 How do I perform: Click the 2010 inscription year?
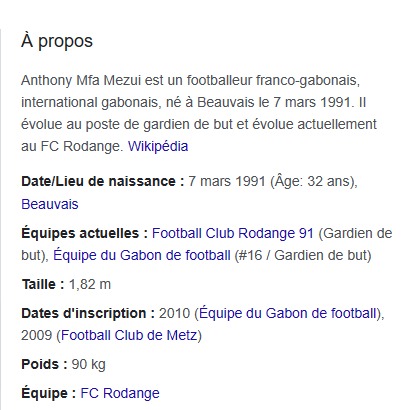click(174, 313)
